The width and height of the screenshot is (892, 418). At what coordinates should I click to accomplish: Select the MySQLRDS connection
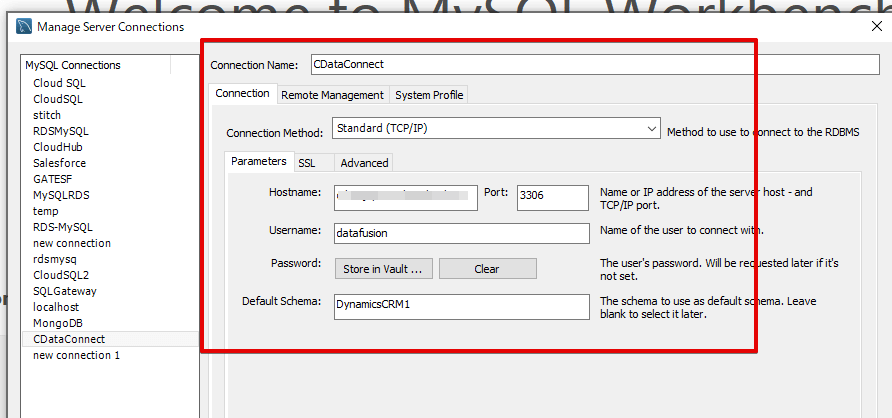click(61, 195)
